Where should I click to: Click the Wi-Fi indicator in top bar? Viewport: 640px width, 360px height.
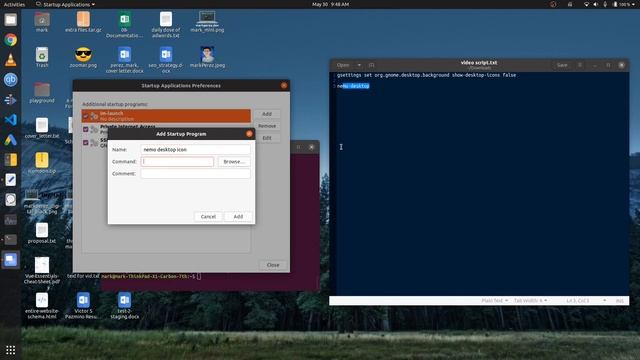[x=586, y=4]
